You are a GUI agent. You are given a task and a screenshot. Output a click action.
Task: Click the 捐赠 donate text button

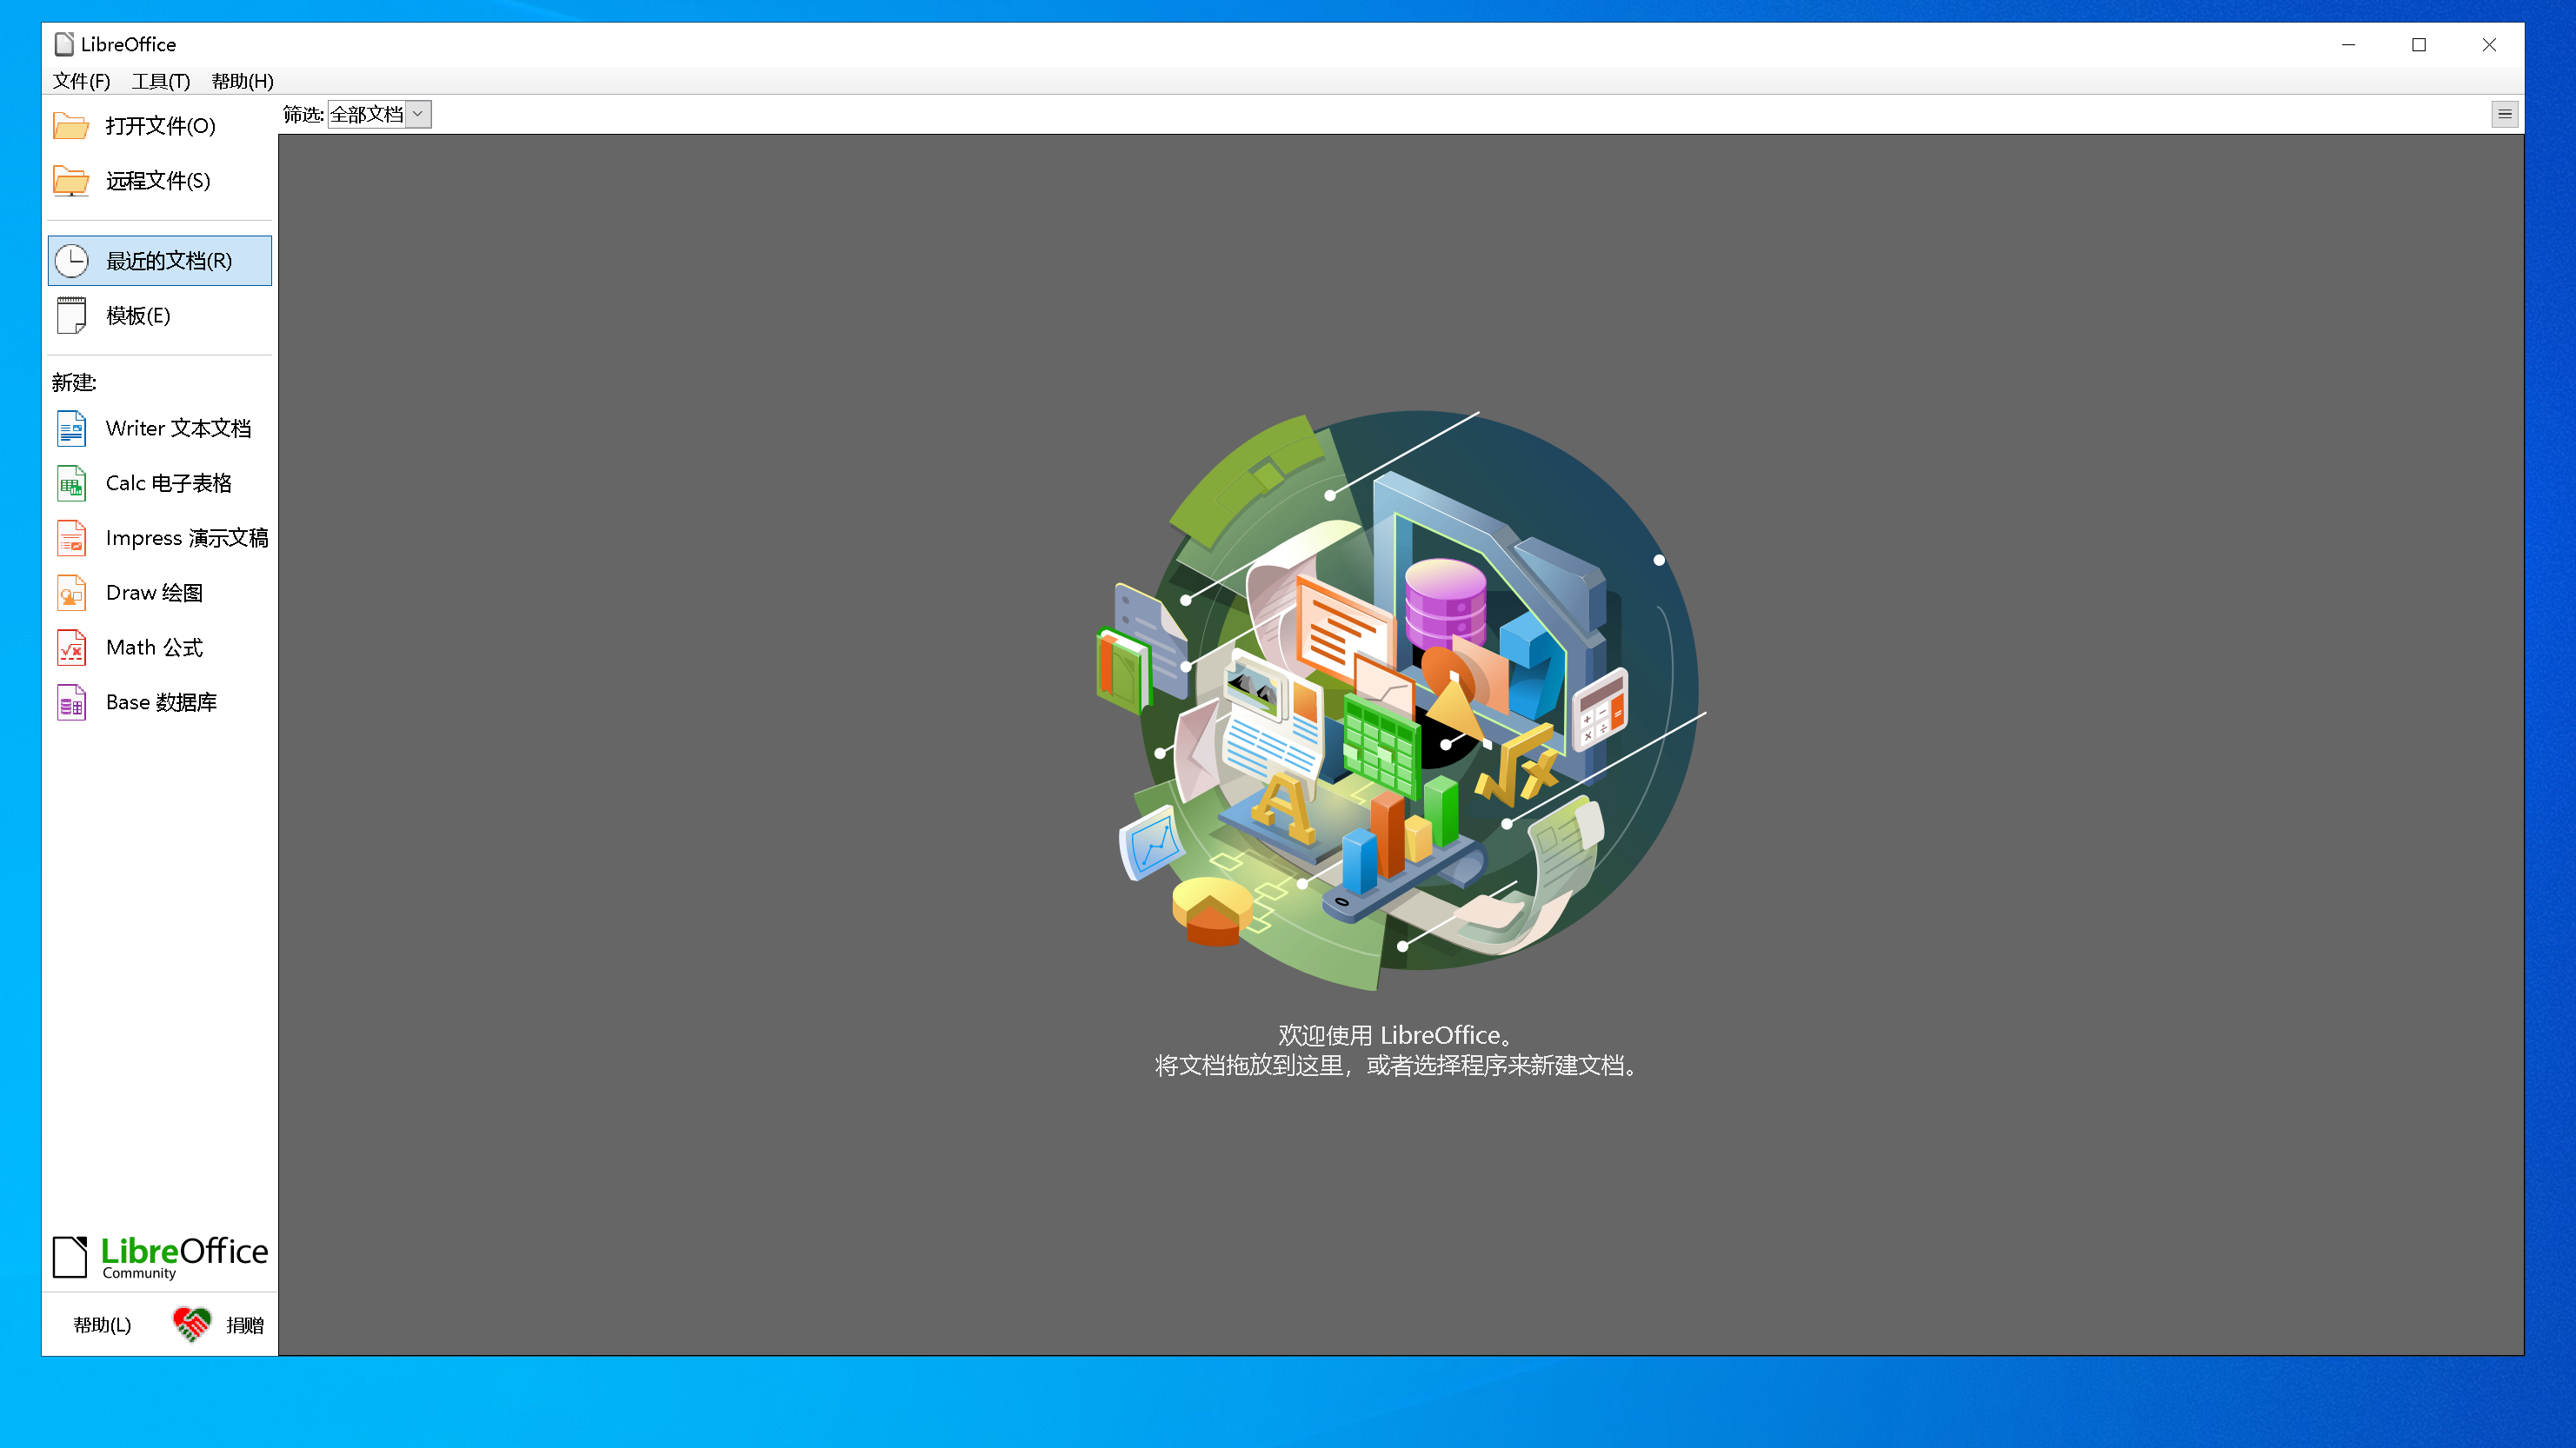(245, 1325)
